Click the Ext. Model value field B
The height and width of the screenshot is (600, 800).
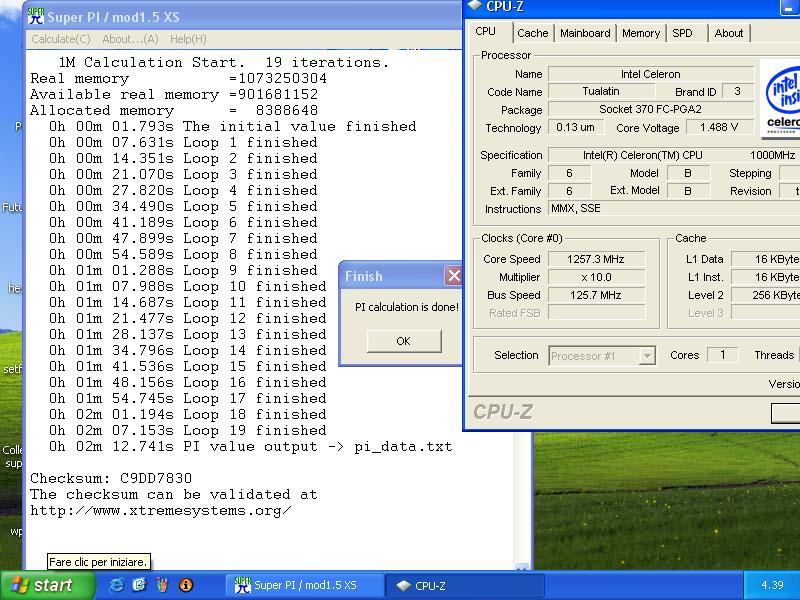tap(688, 190)
